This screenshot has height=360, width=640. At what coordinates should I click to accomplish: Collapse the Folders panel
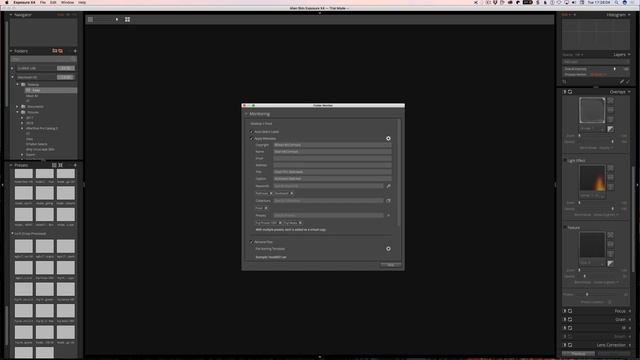coord(11,51)
